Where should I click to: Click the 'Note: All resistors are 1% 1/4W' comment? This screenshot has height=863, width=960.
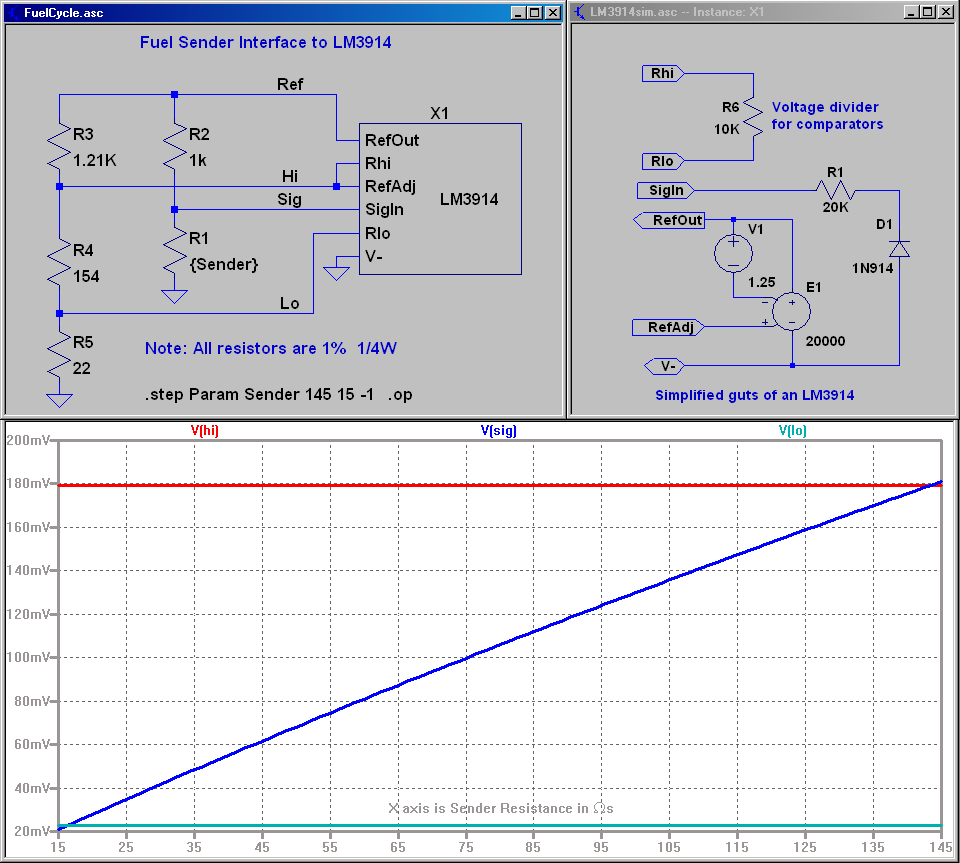tap(271, 348)
